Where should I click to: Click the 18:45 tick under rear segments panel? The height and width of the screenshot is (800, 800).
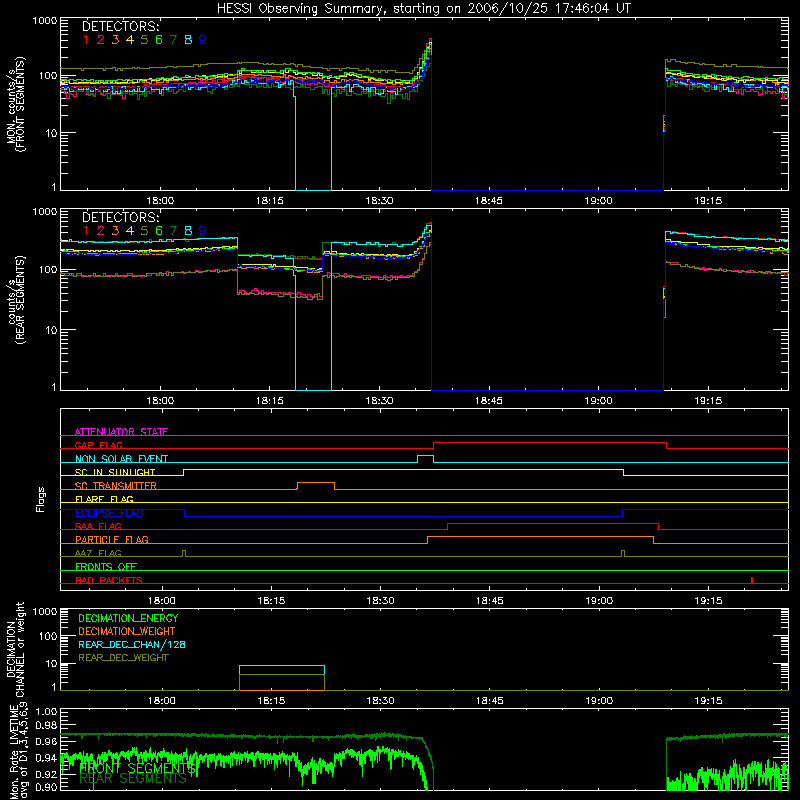pos(489,401)
